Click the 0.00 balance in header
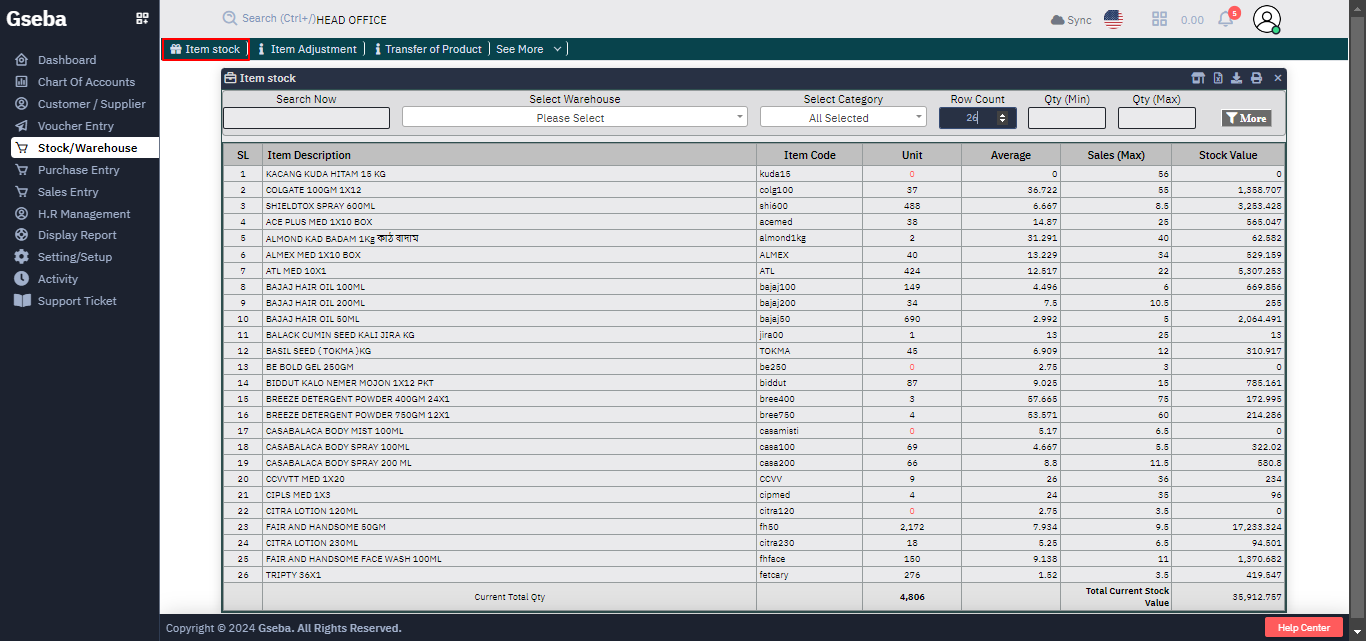The height and width of the screenshot is (641, 1366). coord(1192,20)
